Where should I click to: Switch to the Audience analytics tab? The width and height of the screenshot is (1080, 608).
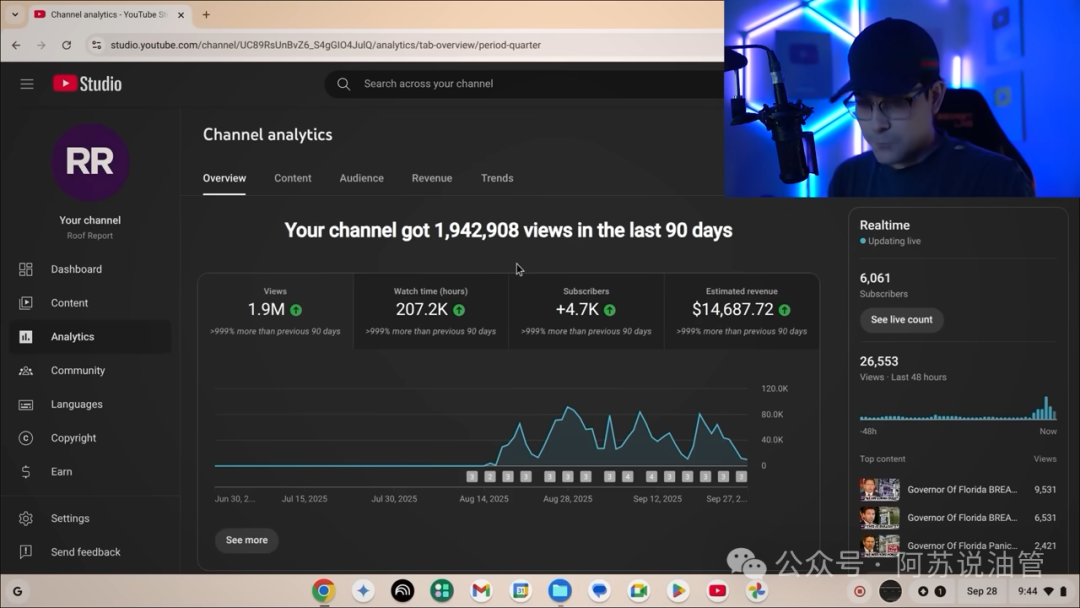point(361,178)
